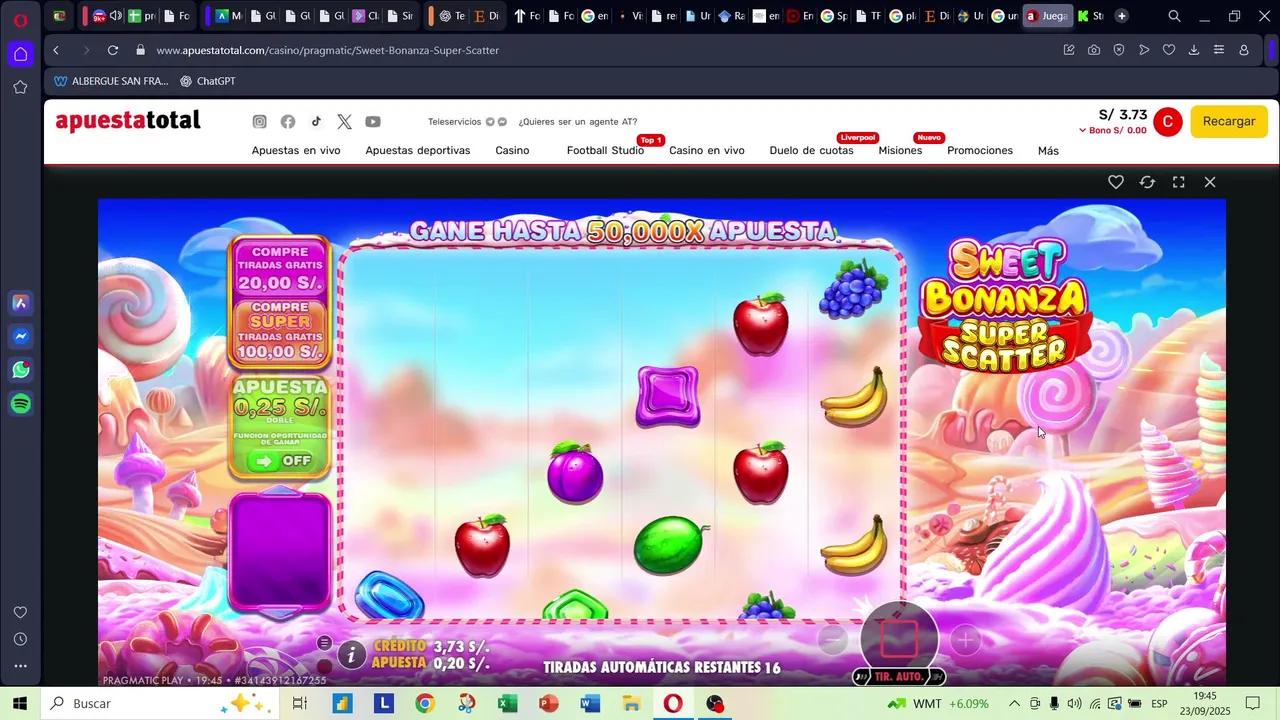The image size is (1280, 720).
Task: Open Casino en vivo section
Action: (x=707, y=151)
